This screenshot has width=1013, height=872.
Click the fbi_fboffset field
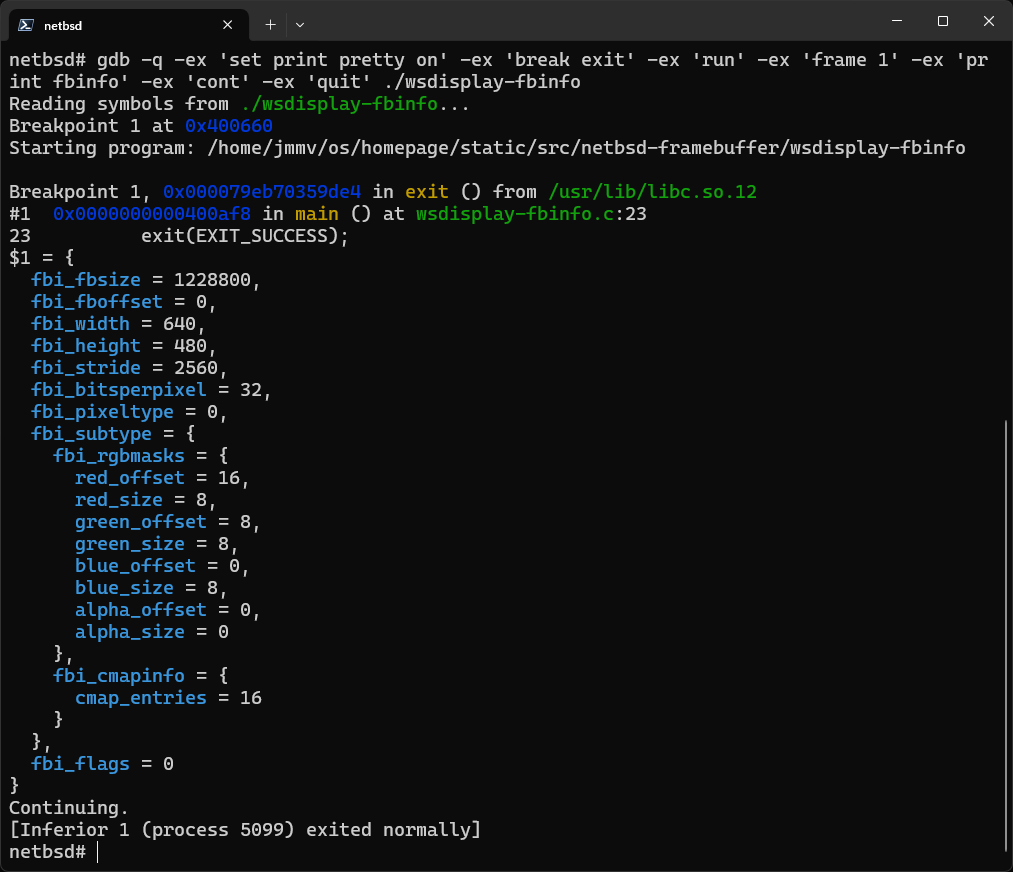click(97, 302)
